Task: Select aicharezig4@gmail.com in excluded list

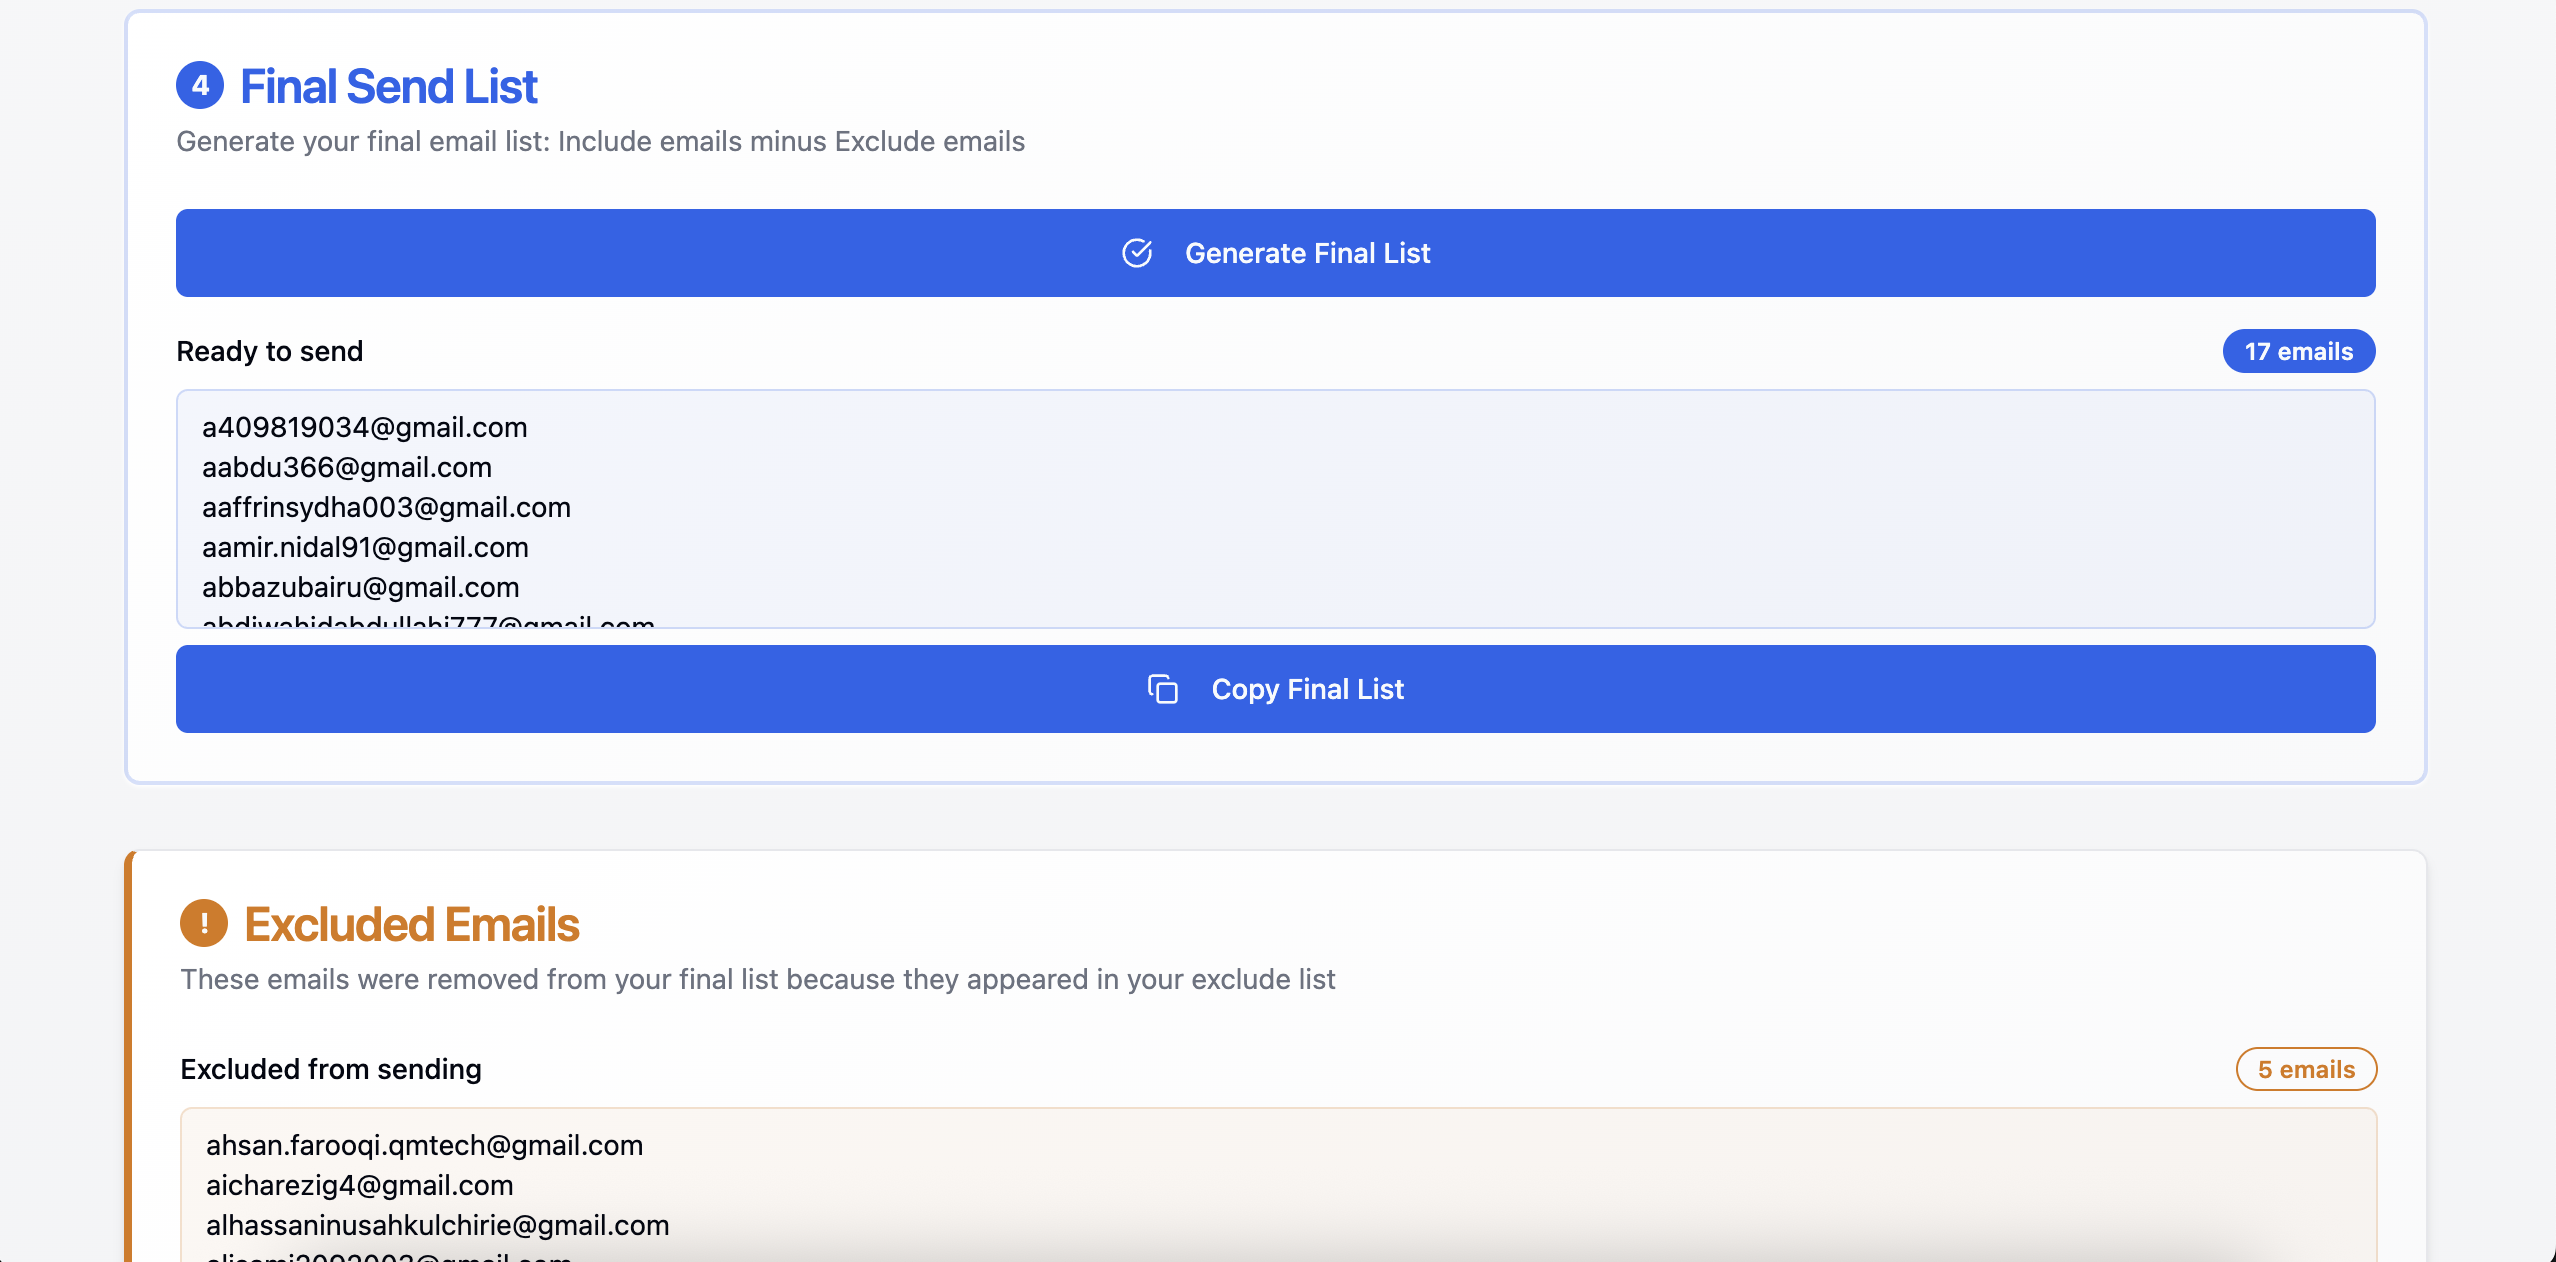Action: (x=359, y=1185)
